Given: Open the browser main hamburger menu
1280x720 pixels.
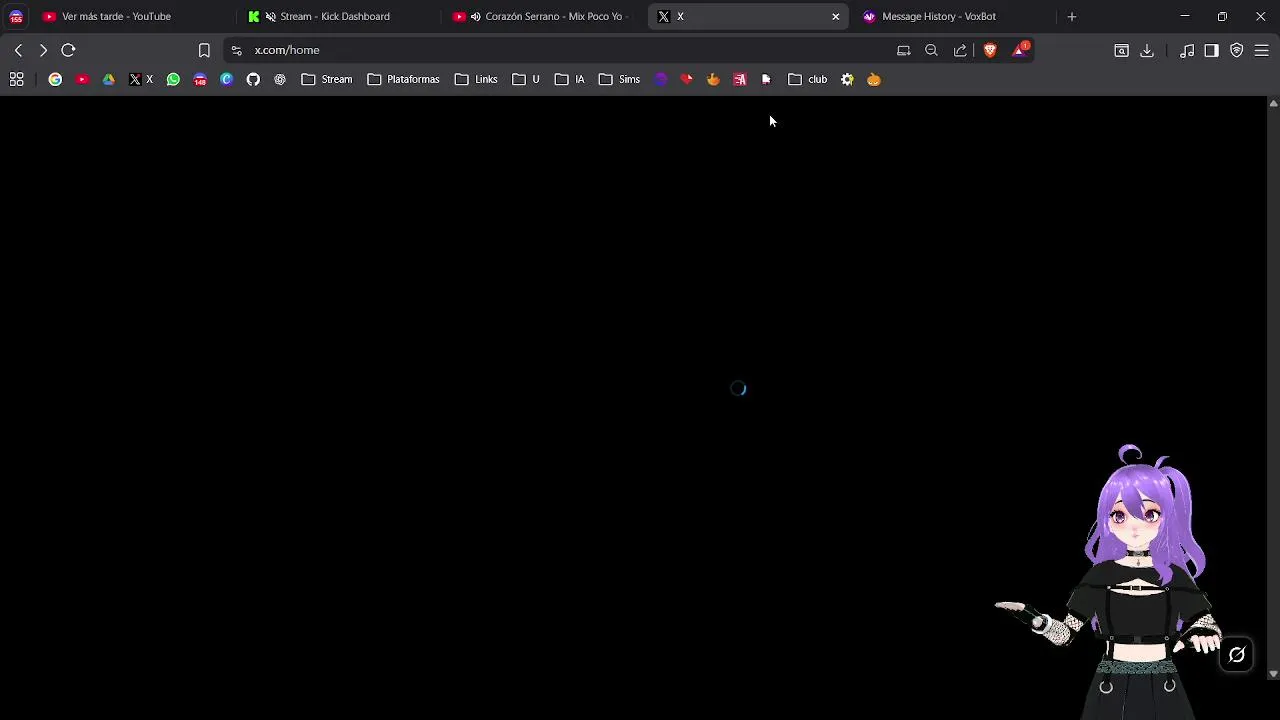Looking at the screenshot, I should click(1262, 50).
